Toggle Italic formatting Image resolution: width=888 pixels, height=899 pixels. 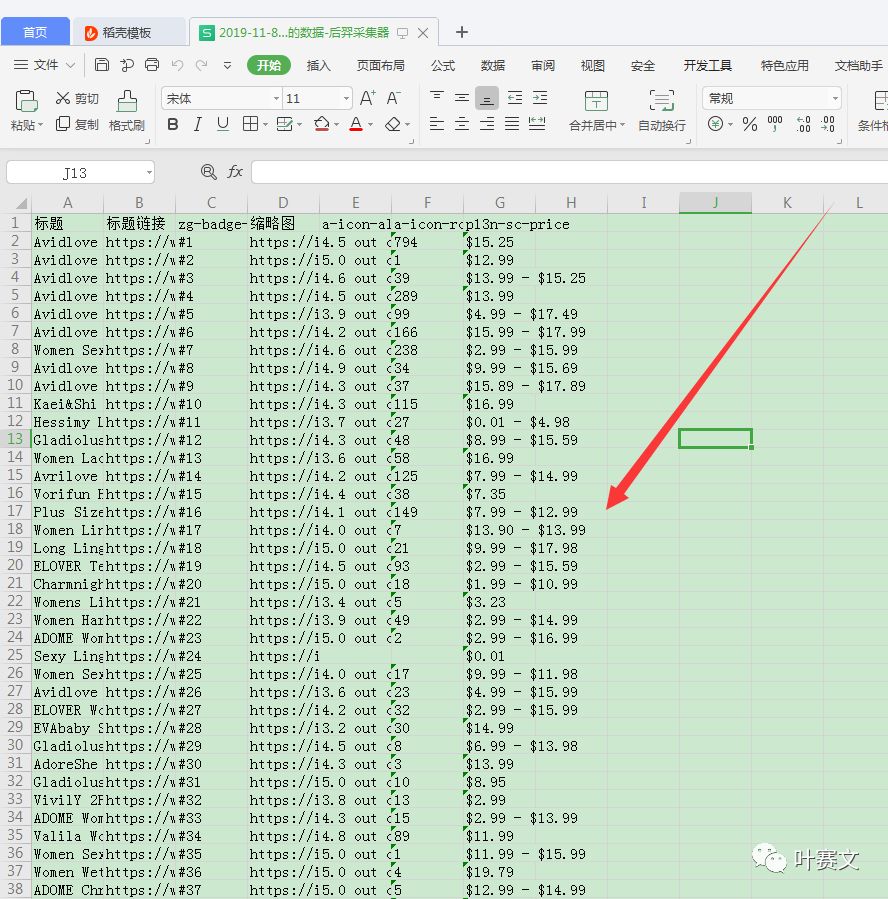[x=197, y=124]
